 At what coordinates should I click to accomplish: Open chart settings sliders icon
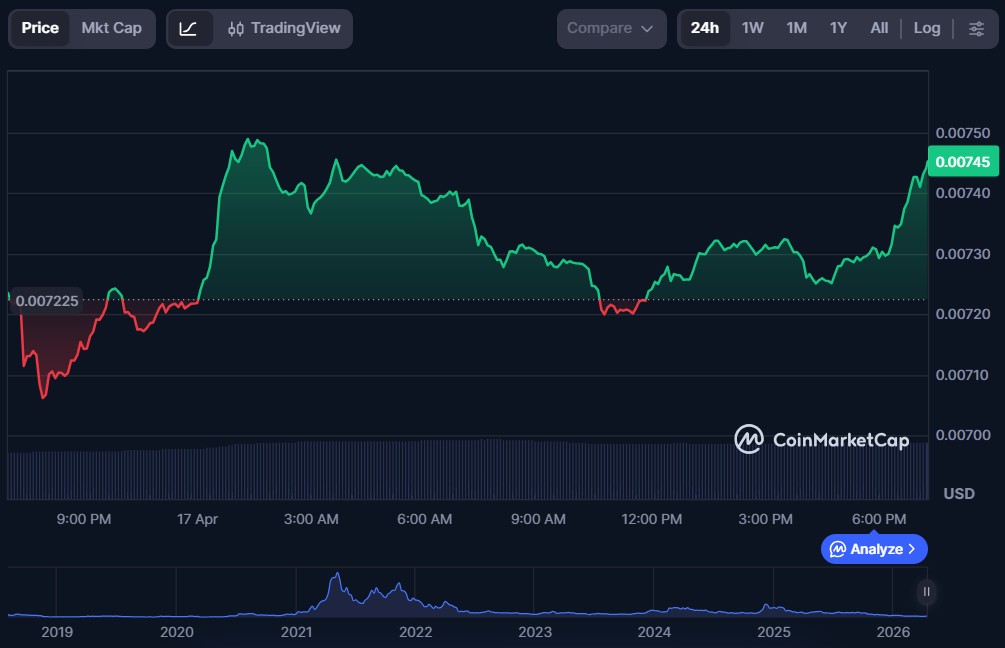tap(976, 29)
